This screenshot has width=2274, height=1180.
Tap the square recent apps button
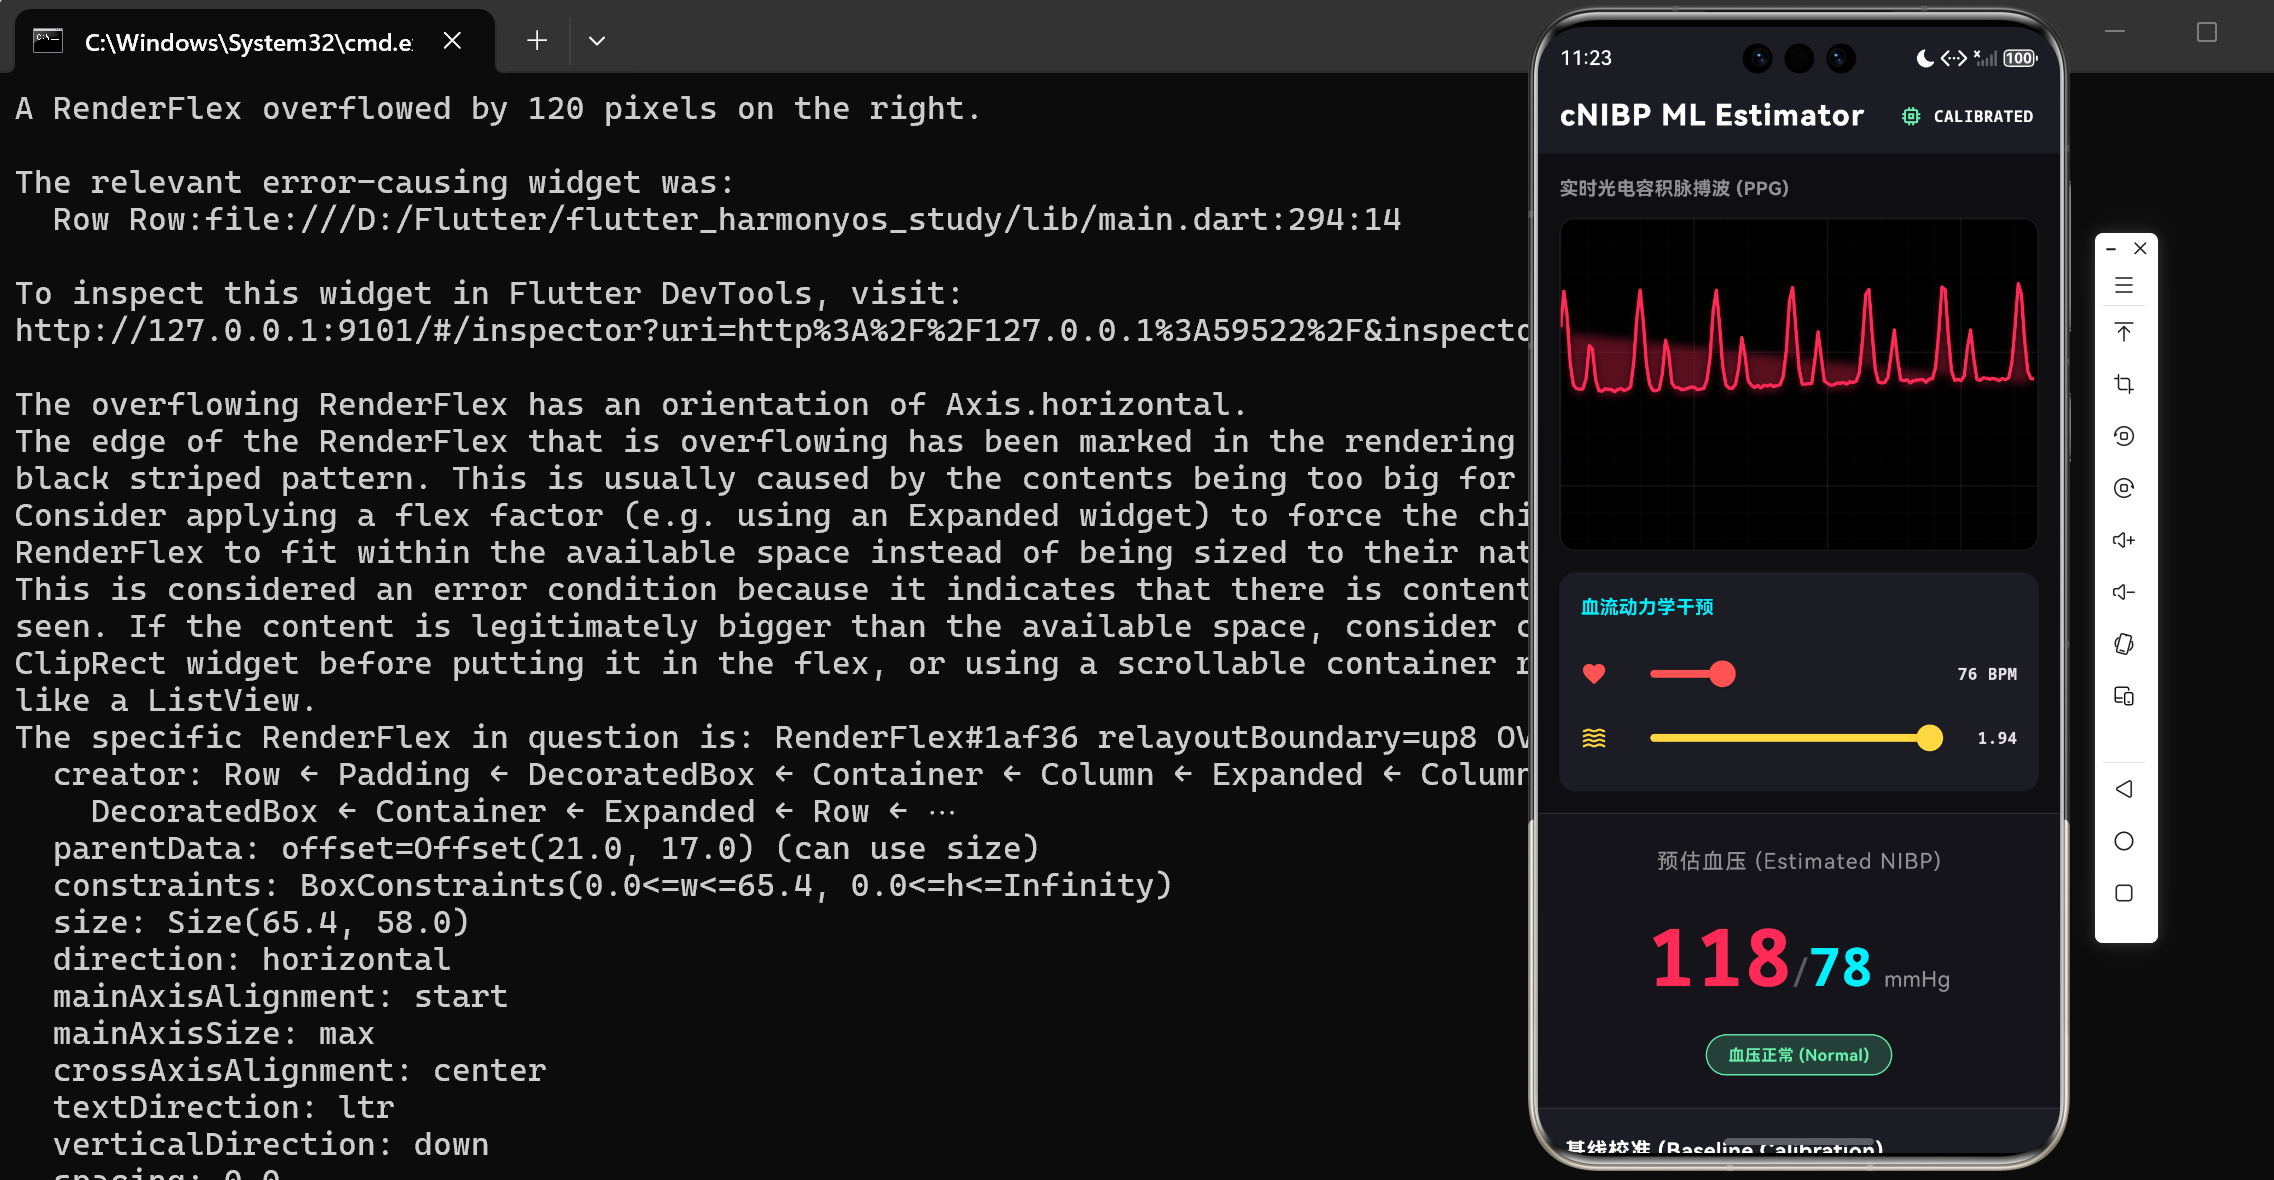(x=2124, y=893)
